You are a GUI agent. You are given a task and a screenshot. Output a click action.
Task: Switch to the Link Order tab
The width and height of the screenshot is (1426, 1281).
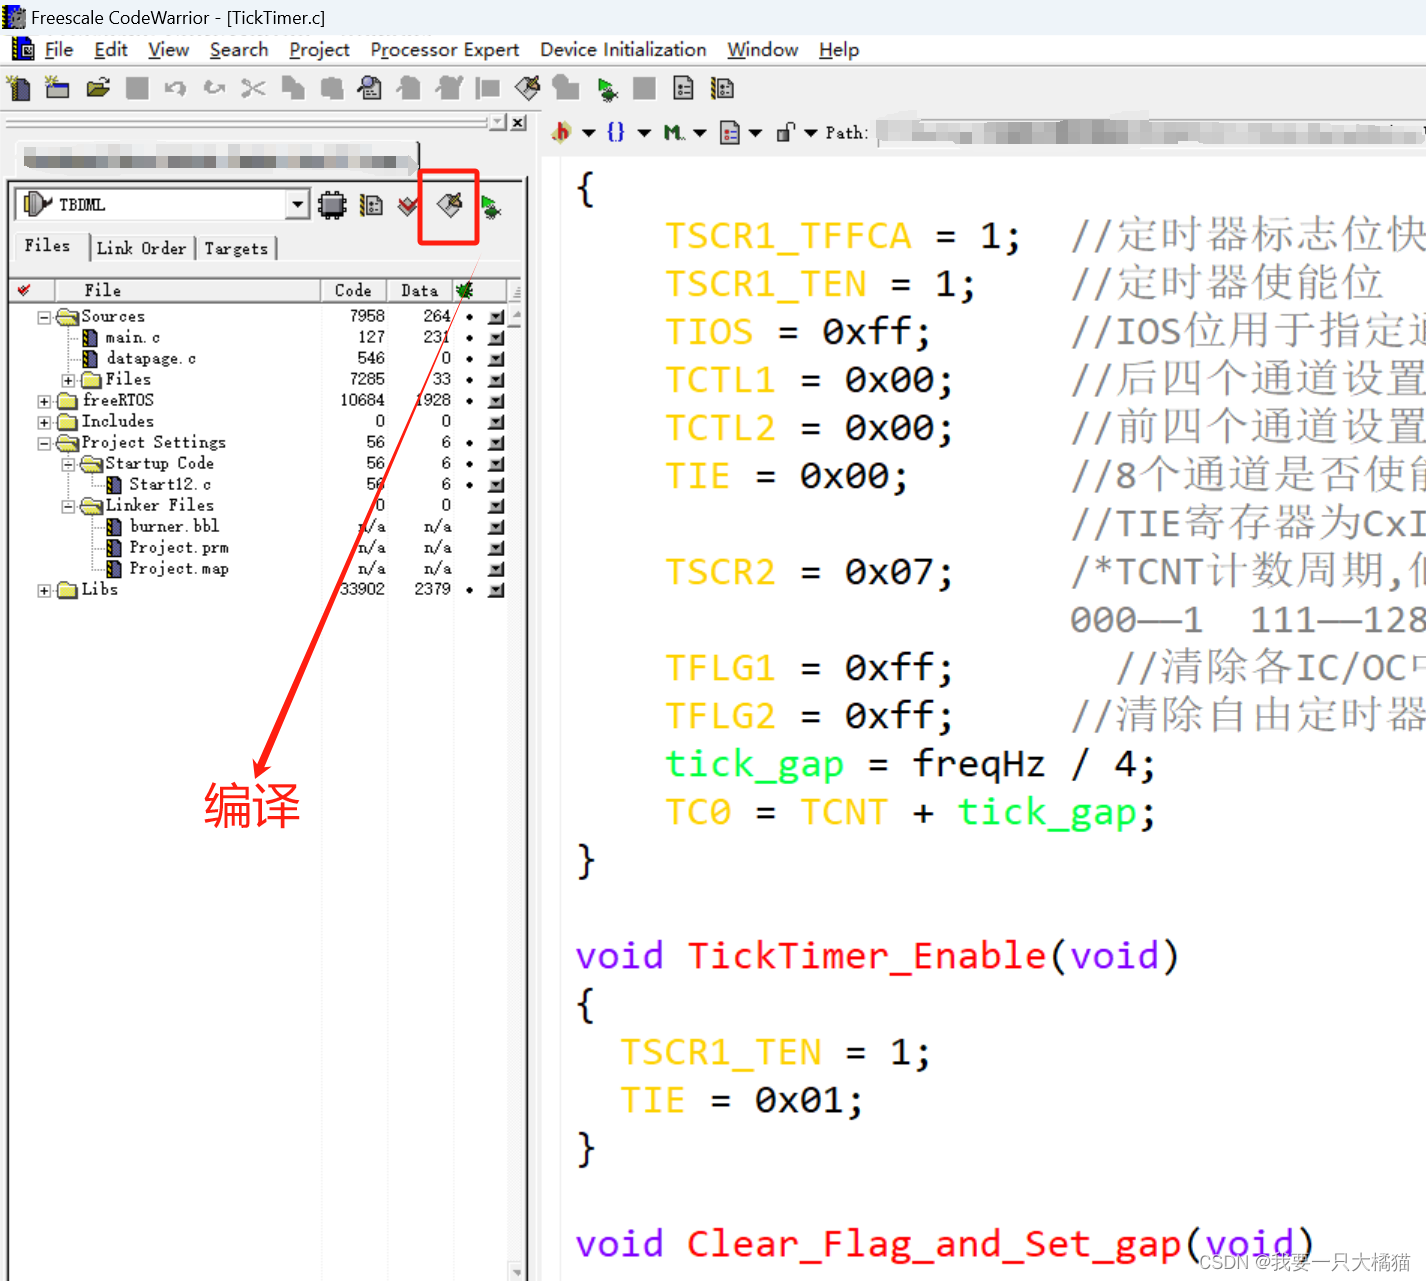point(141,247)
